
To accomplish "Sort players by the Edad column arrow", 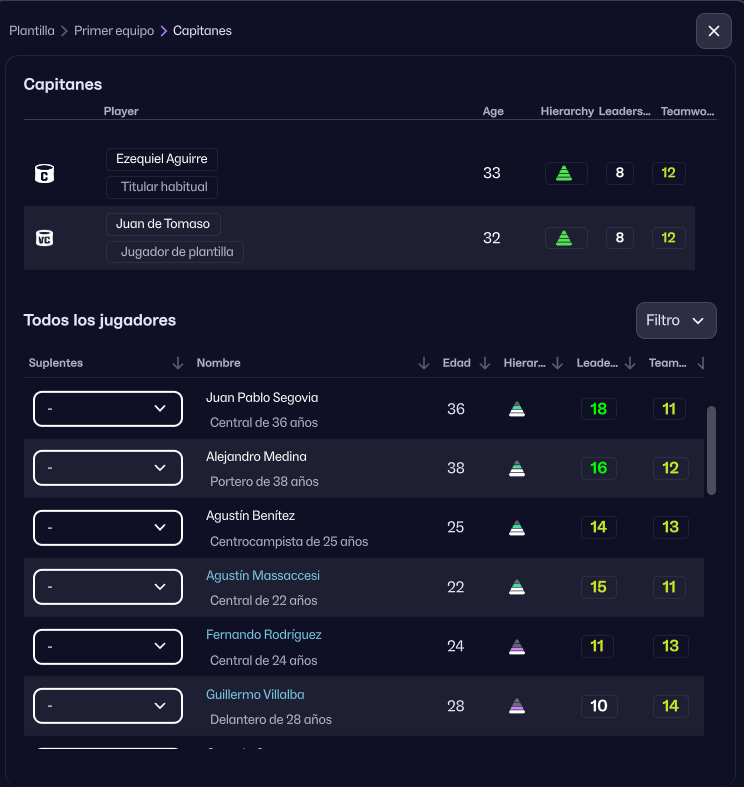I will coord(485,363).
